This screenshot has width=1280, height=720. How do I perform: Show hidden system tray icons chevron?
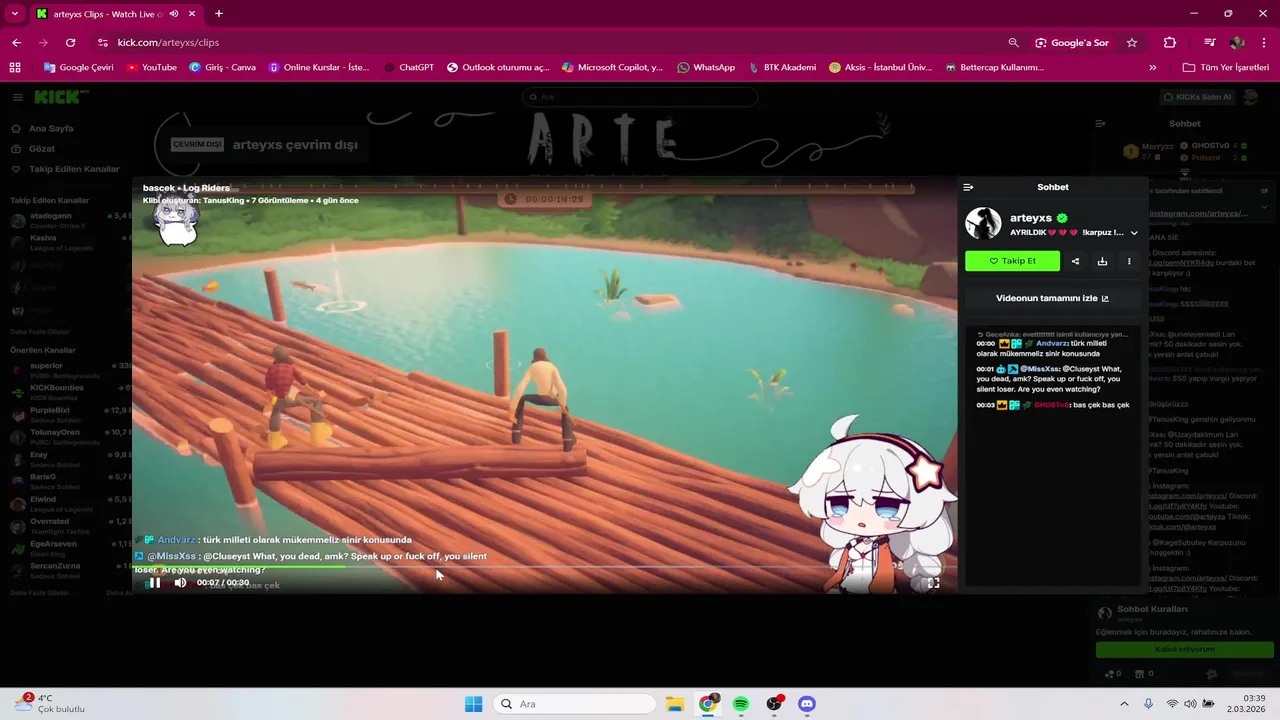(x=1124, y=704)
